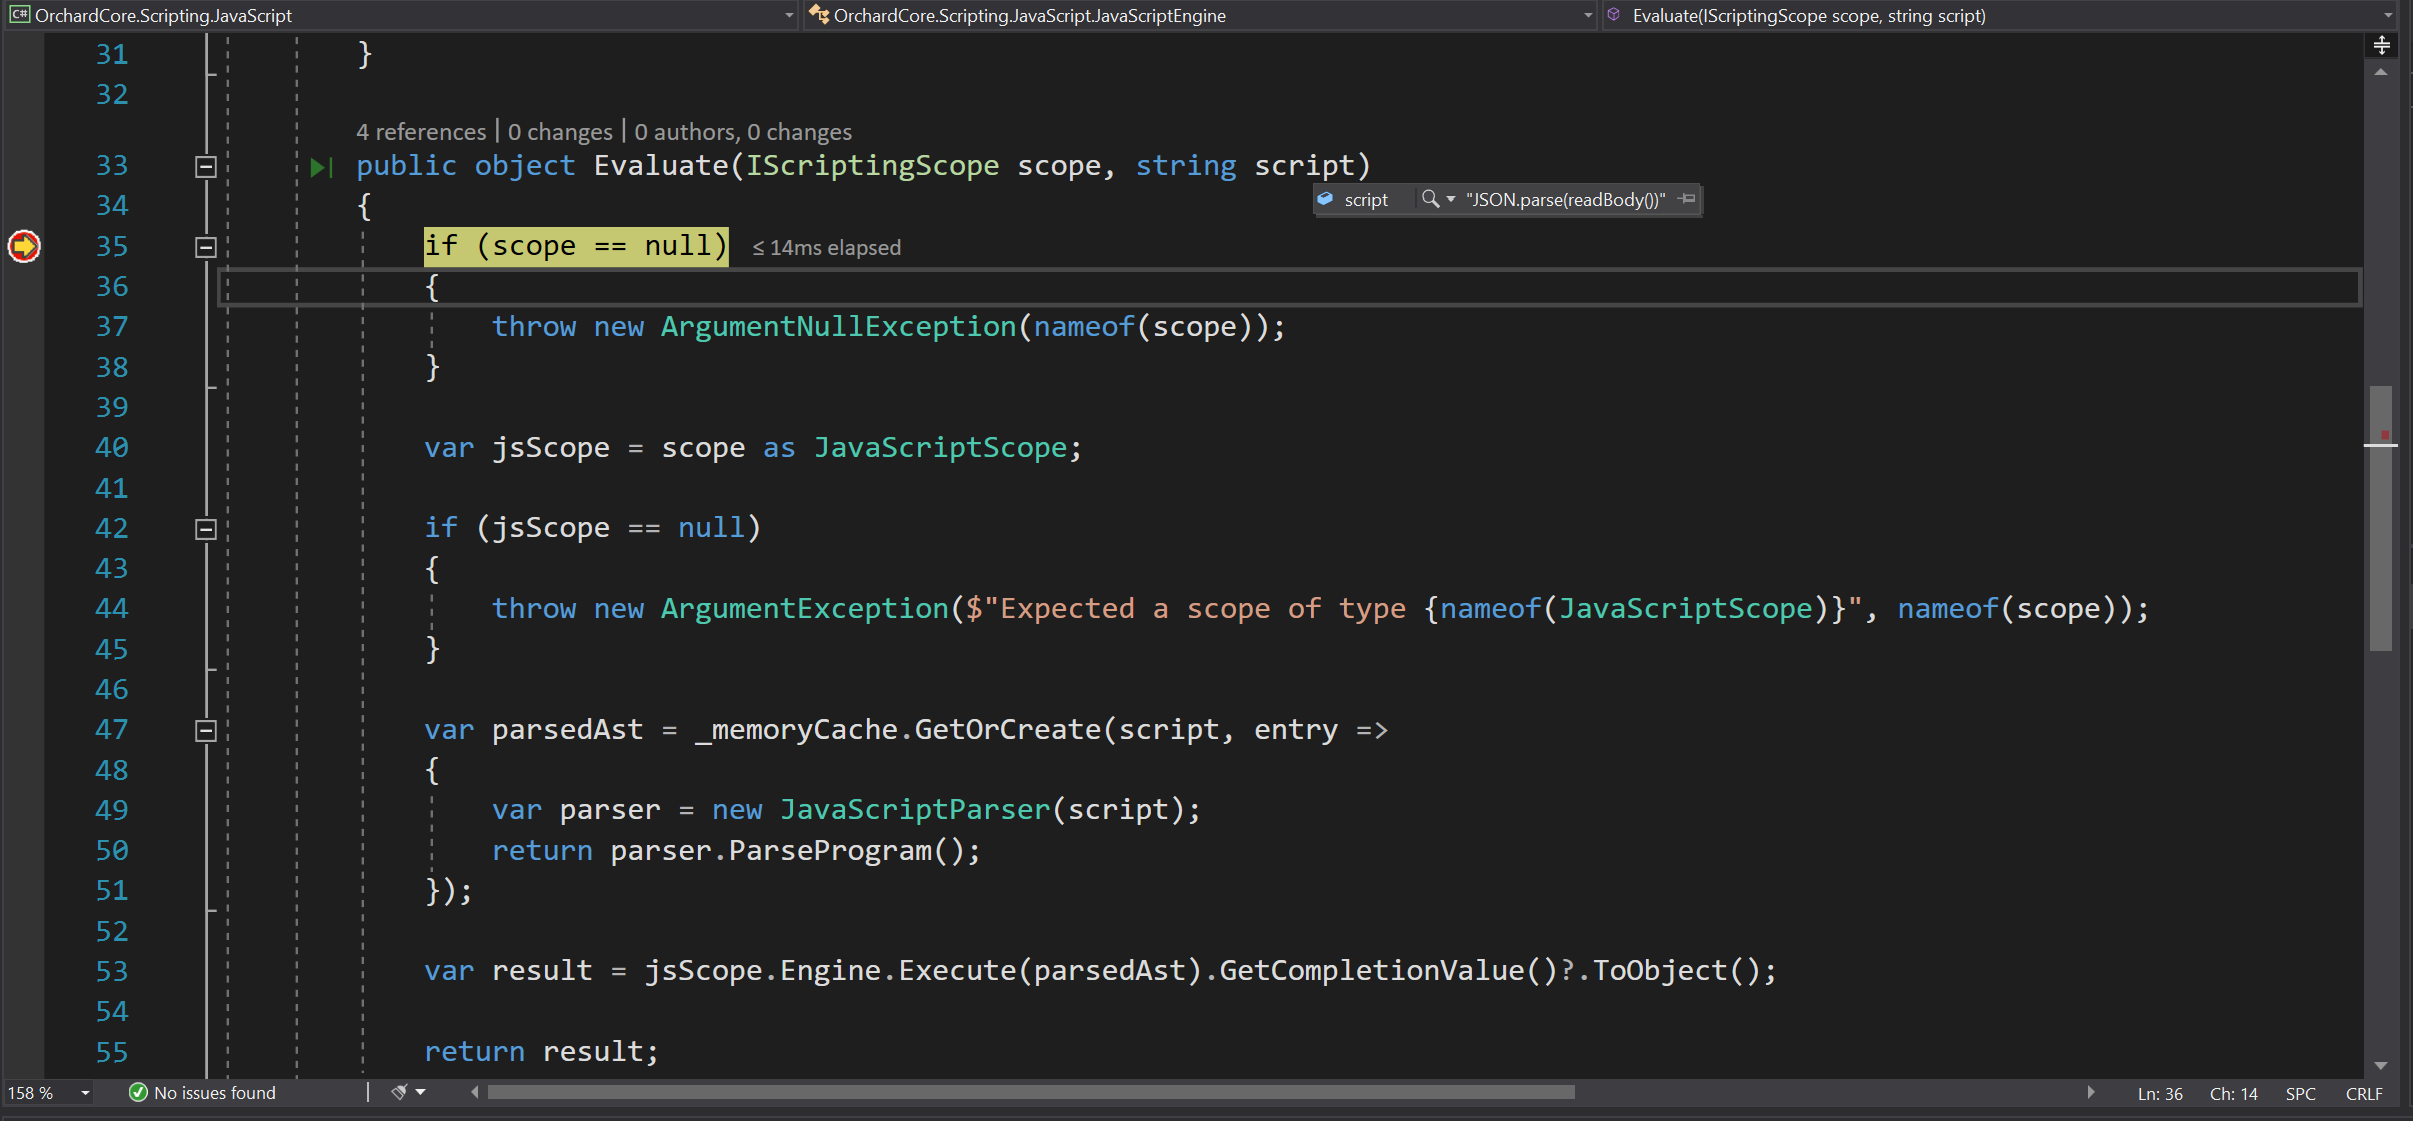The height and width of the screenshot is (1121, 2413).
Task: Click the Code Cleanup broom icon in the status bar
Action: pos(400,1092)
